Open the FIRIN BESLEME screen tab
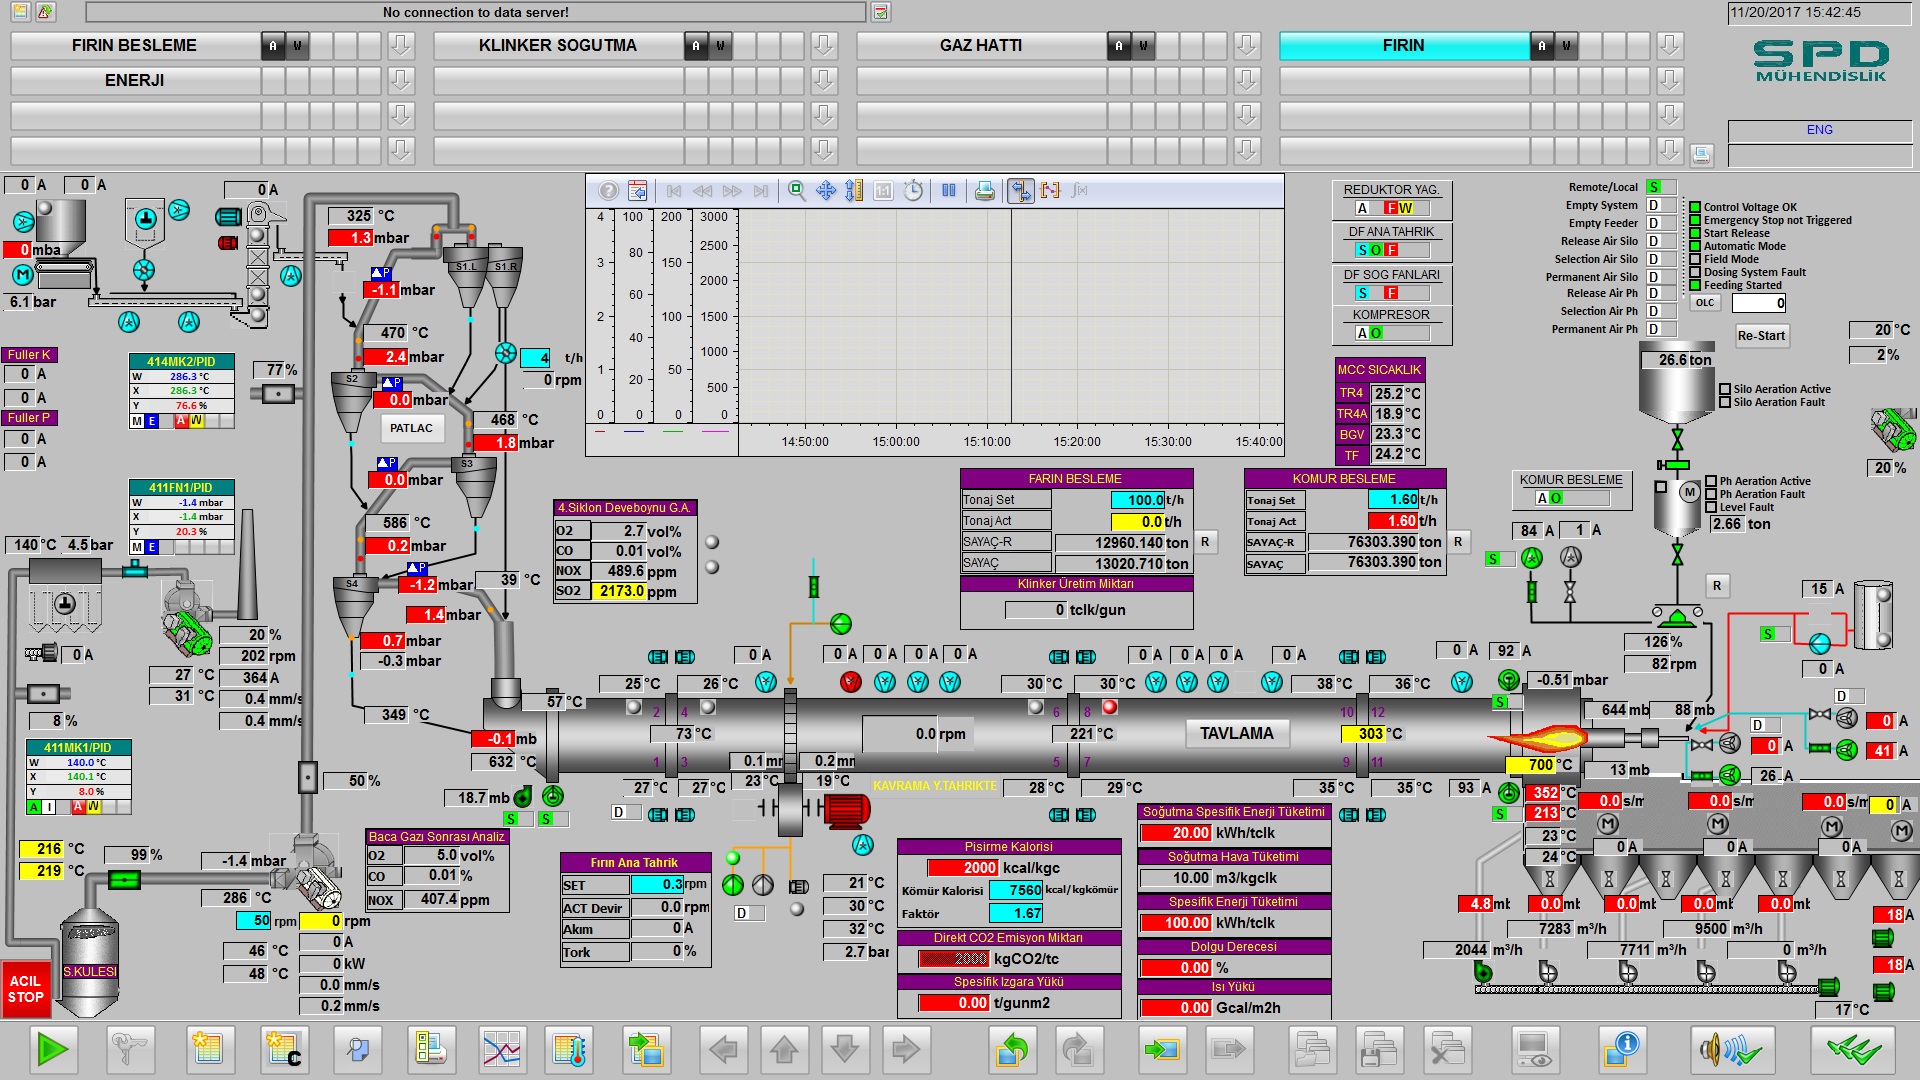Viewport: 1920px width, 1080px height. pyautogui.click(x=135, y=45)
